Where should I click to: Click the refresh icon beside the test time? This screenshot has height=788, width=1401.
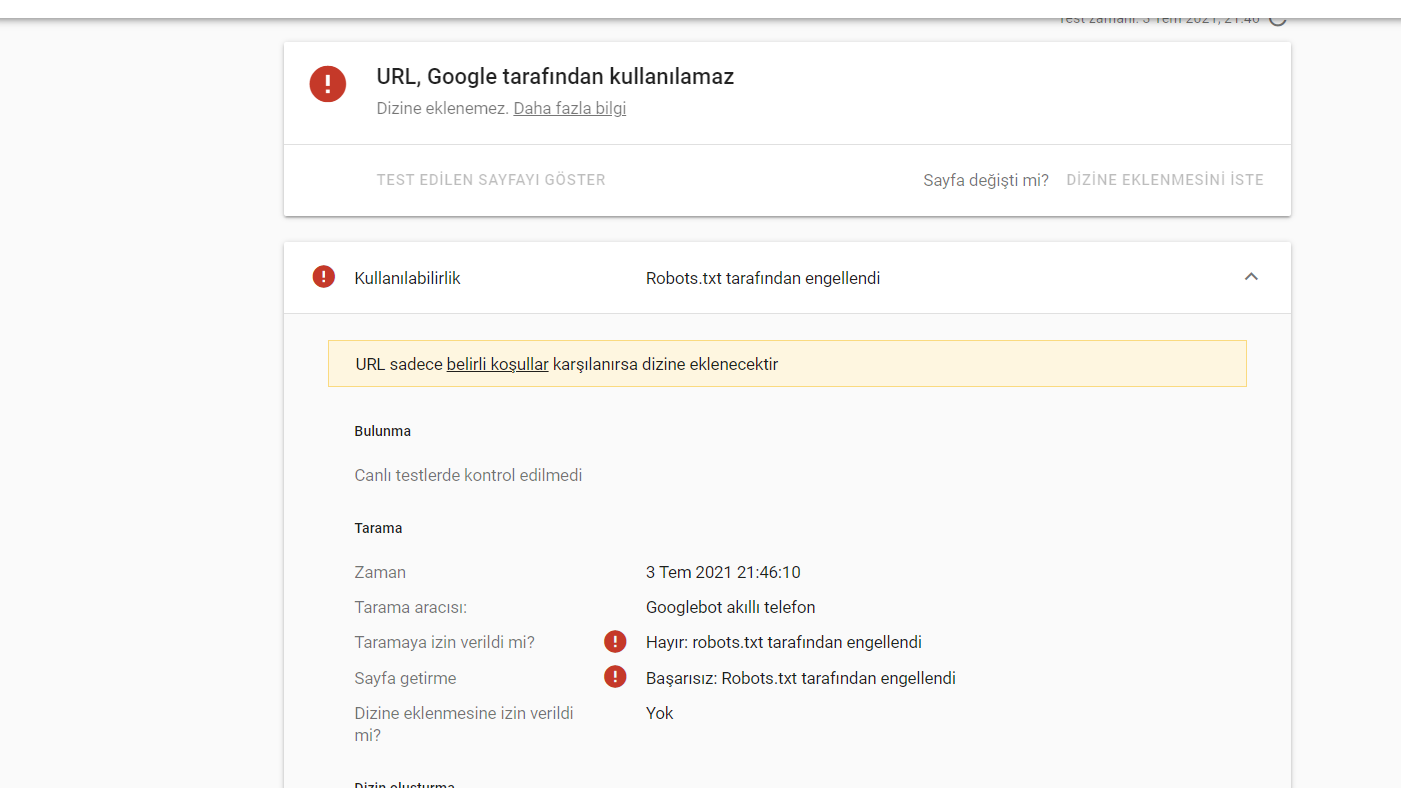[x=1277, y=18]
